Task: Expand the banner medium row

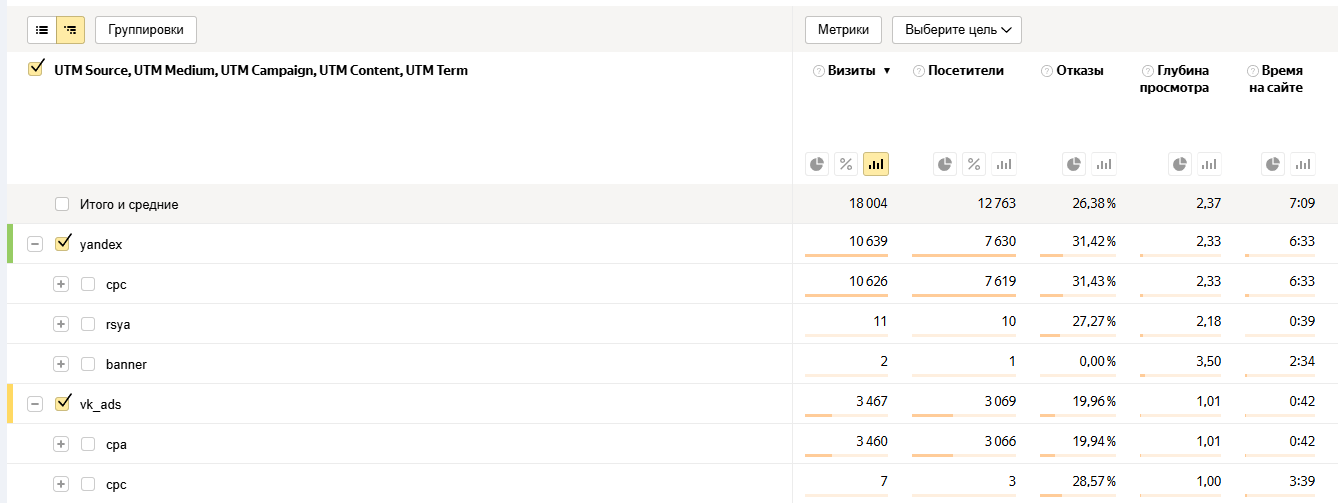Action: (61, 364)
